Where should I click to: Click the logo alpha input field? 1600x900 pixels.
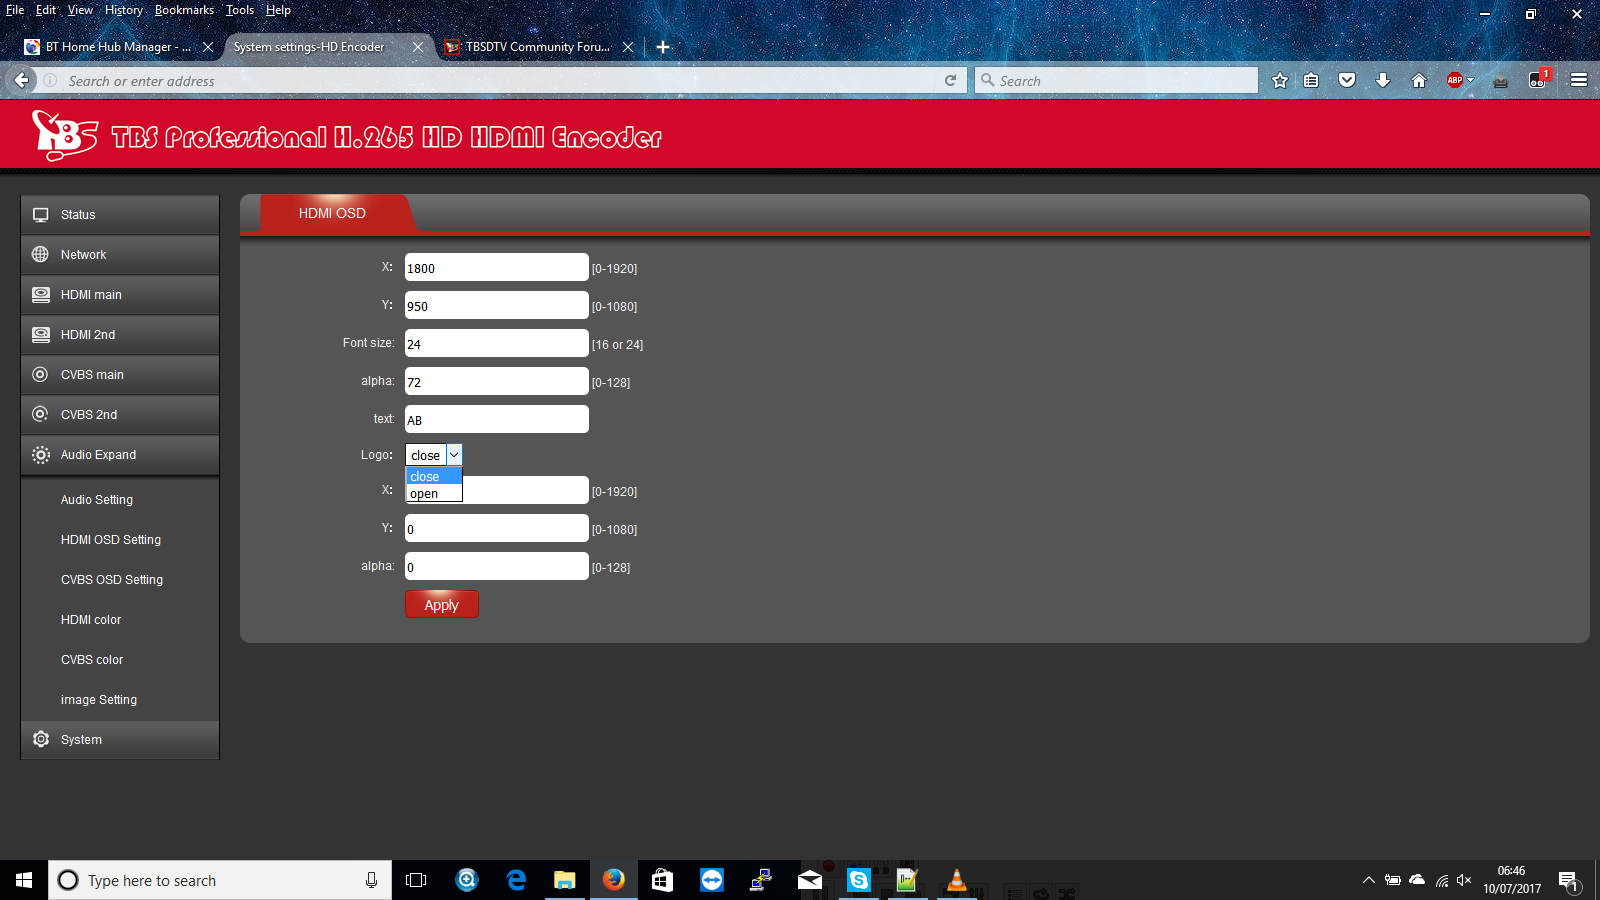(x=496, y=567)
